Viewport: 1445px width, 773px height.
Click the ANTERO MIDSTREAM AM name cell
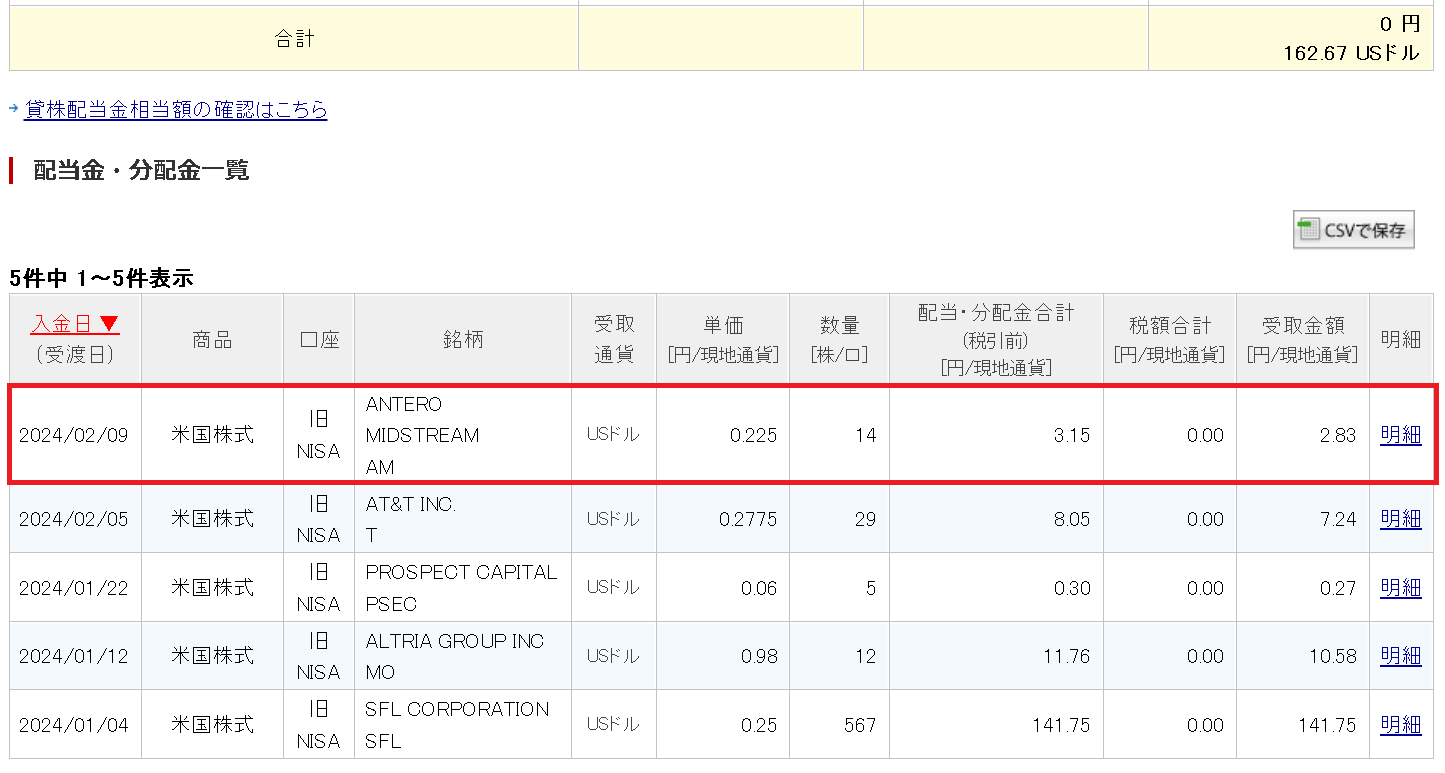(463, 435)
